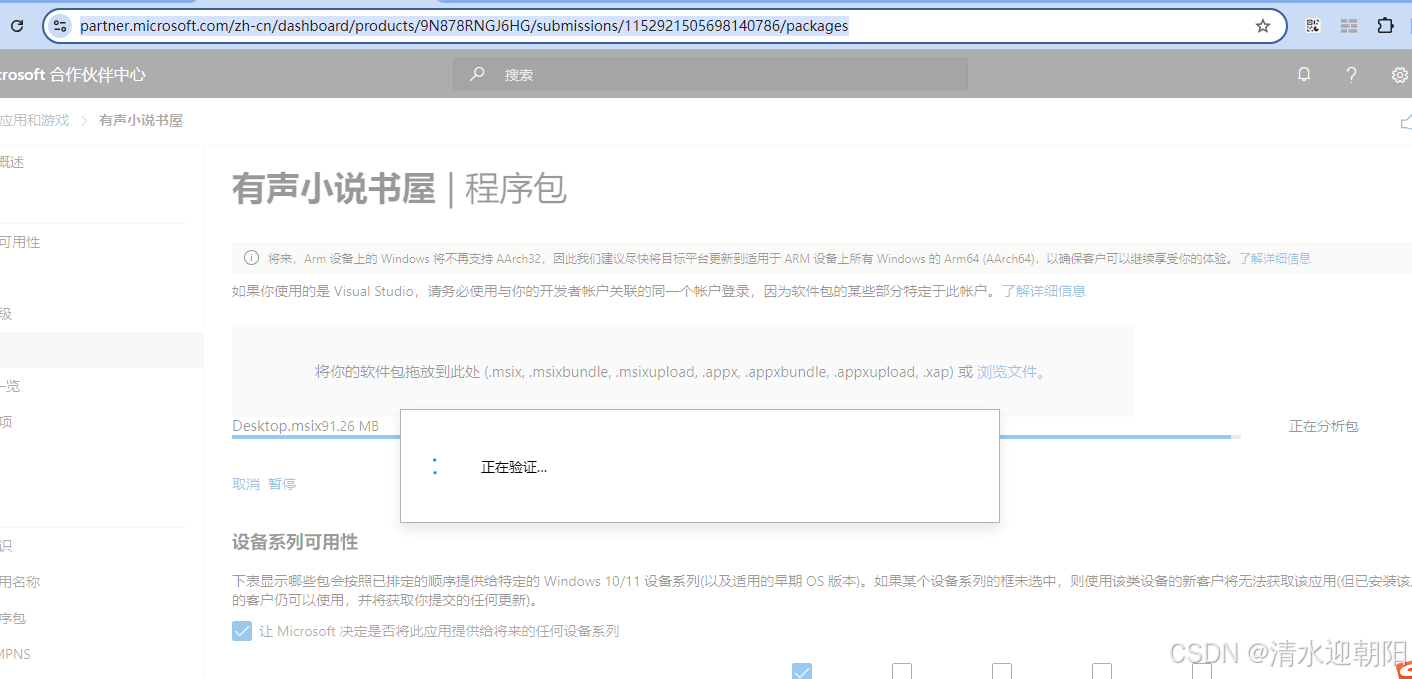Viewport: 1412px width, 679px height.
Task: Click the 正在验证... dialog message
Action: [x=514, y=467]
